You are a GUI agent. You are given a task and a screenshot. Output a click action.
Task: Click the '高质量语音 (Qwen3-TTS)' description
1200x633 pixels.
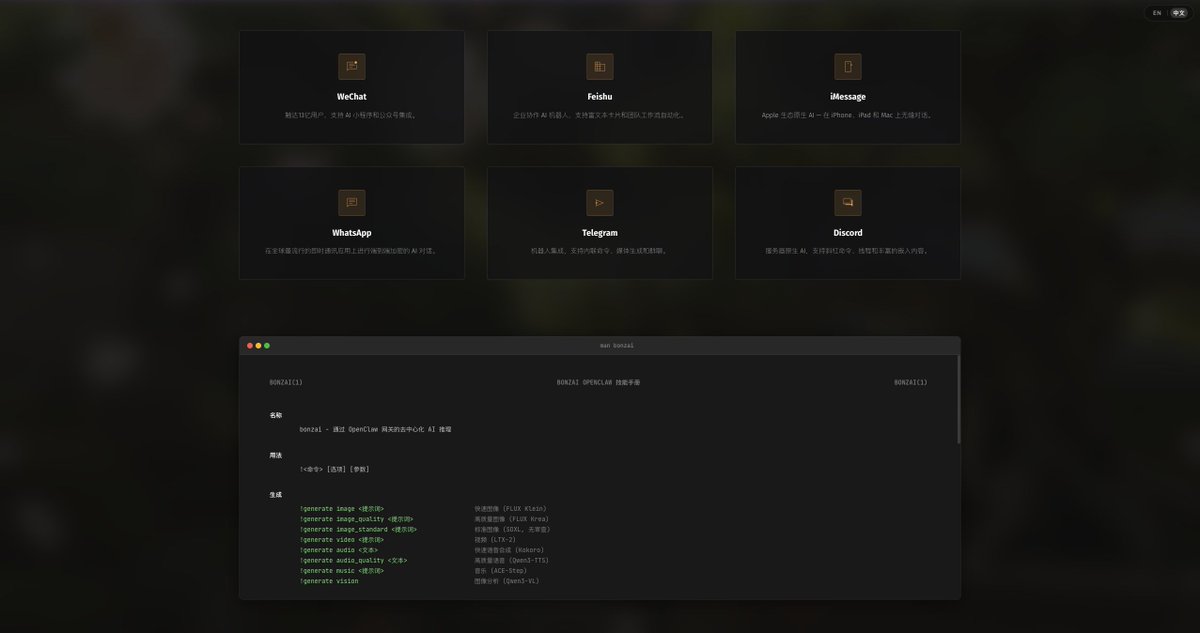pos(512,561)
